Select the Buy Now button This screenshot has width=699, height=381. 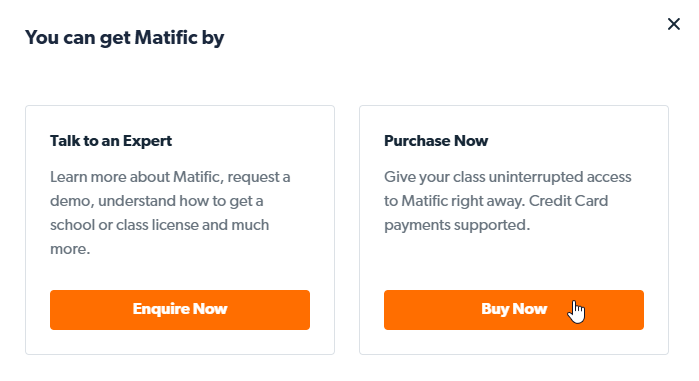click(514, 310)
